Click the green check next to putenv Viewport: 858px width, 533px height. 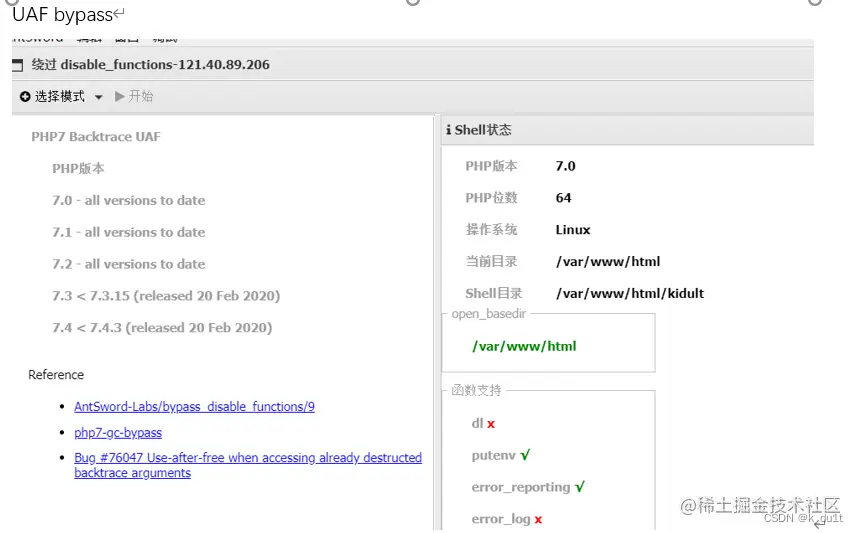[525, 455]
